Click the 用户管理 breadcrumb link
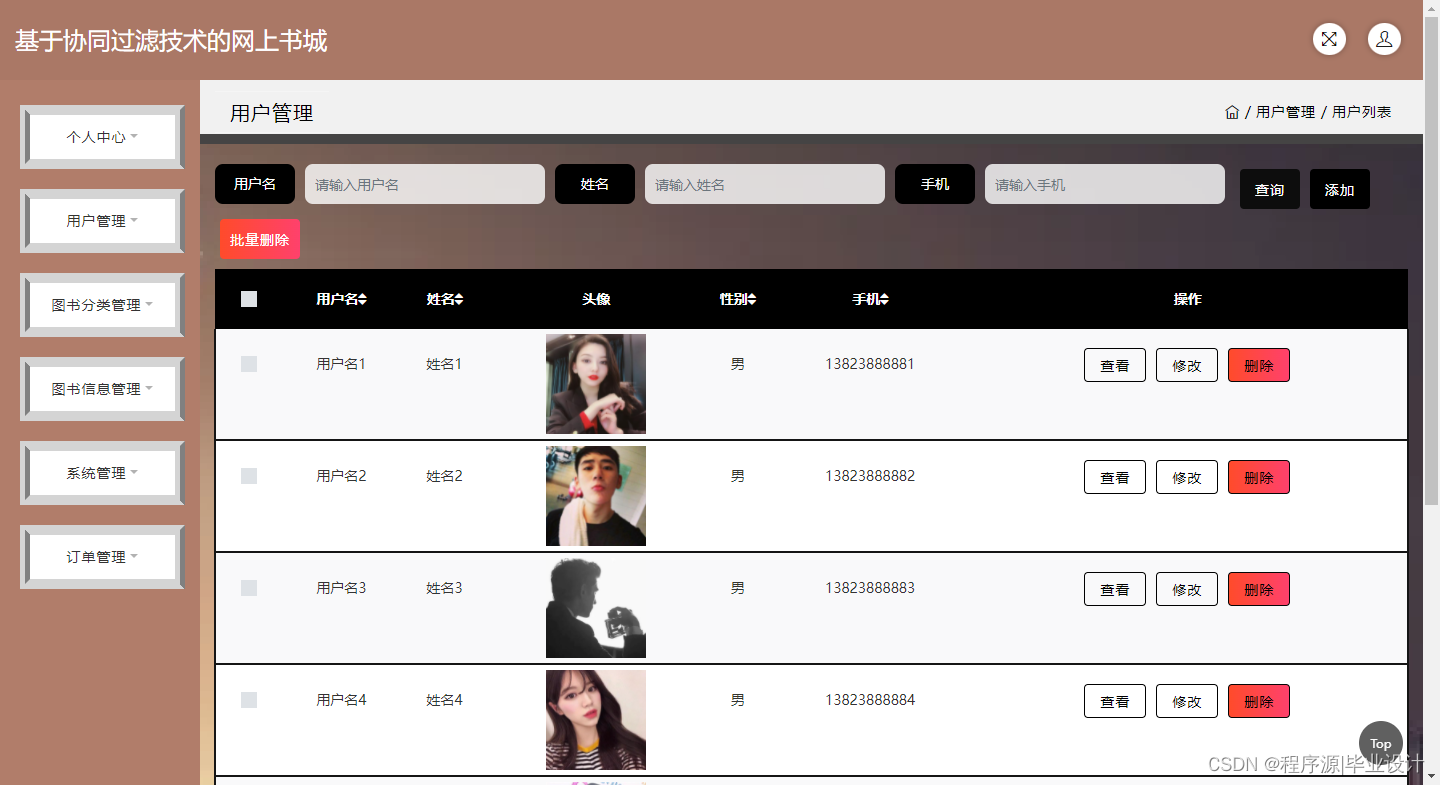Viewport: 1440px width, 785px height. [1285, 112]
